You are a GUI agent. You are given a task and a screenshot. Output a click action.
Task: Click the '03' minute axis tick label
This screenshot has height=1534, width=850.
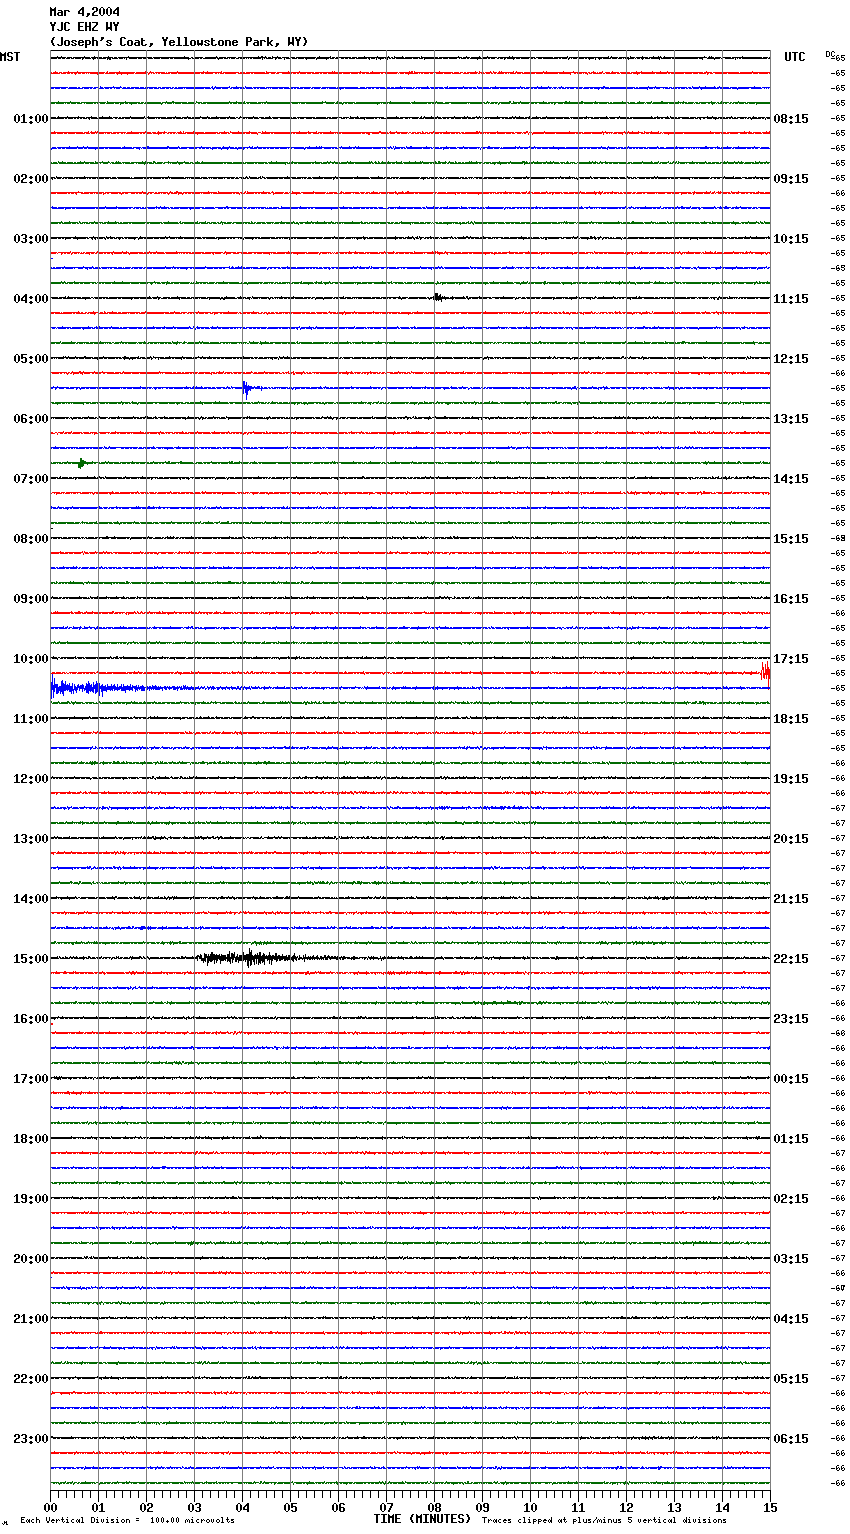[x=195, y=1508]
